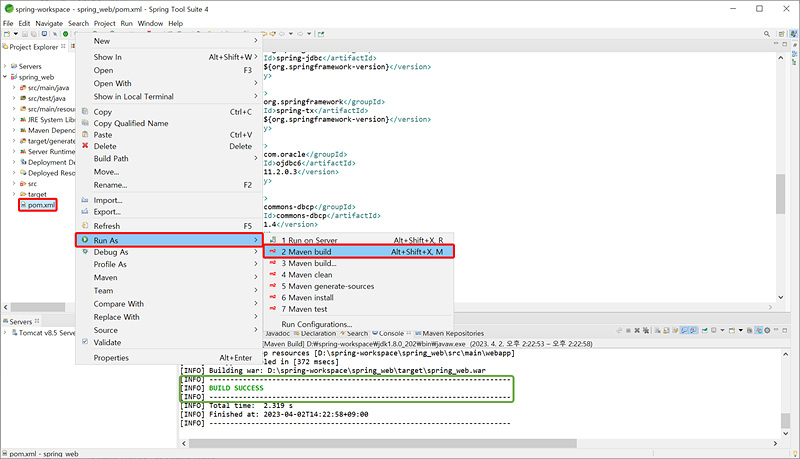This screenshot has height=459, width=800.
Task: Open the Show In submenu
Action: [169, 57]
